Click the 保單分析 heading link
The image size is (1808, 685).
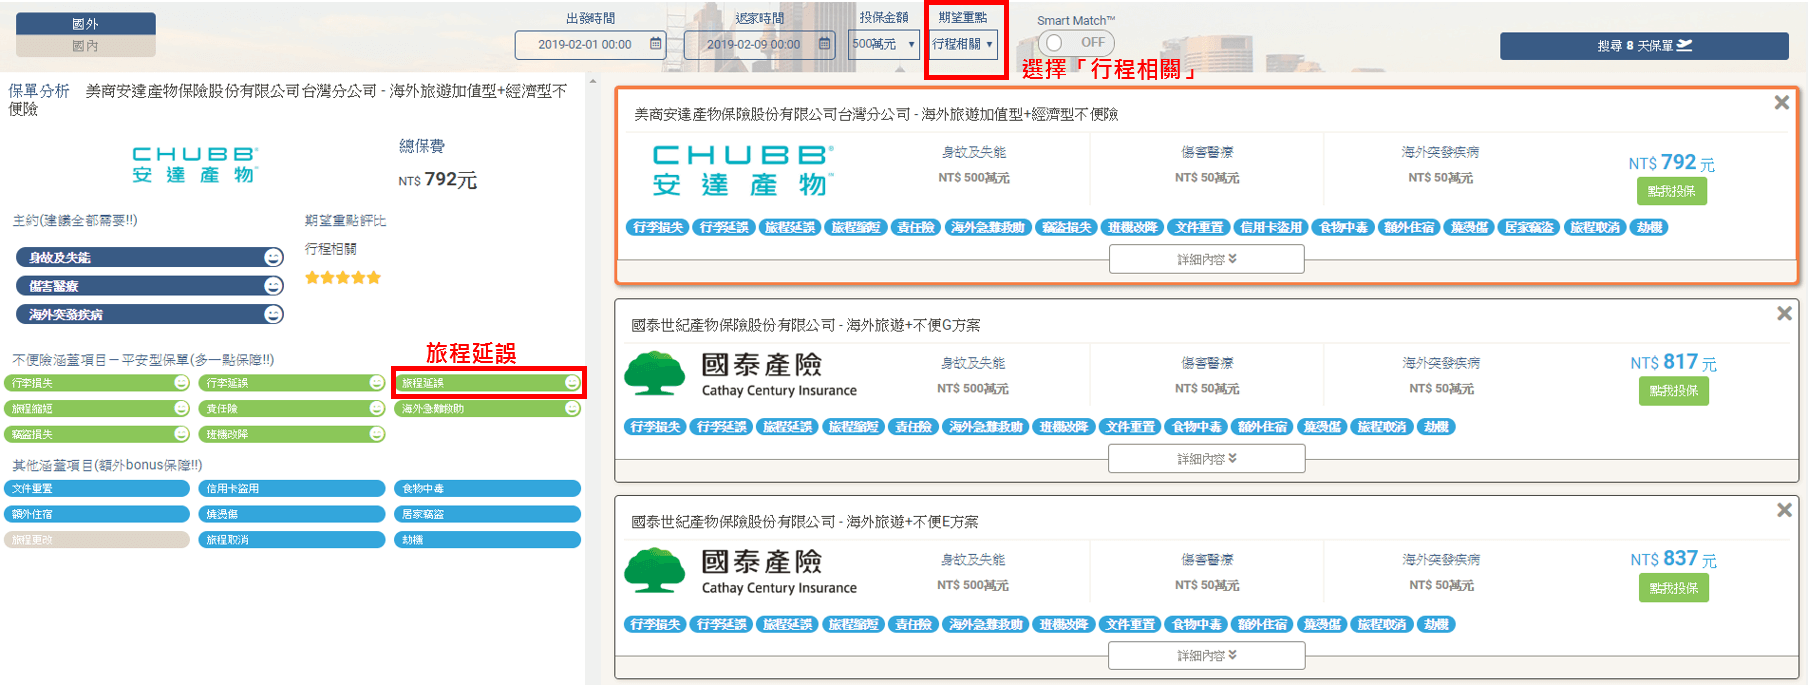(39, 91)
